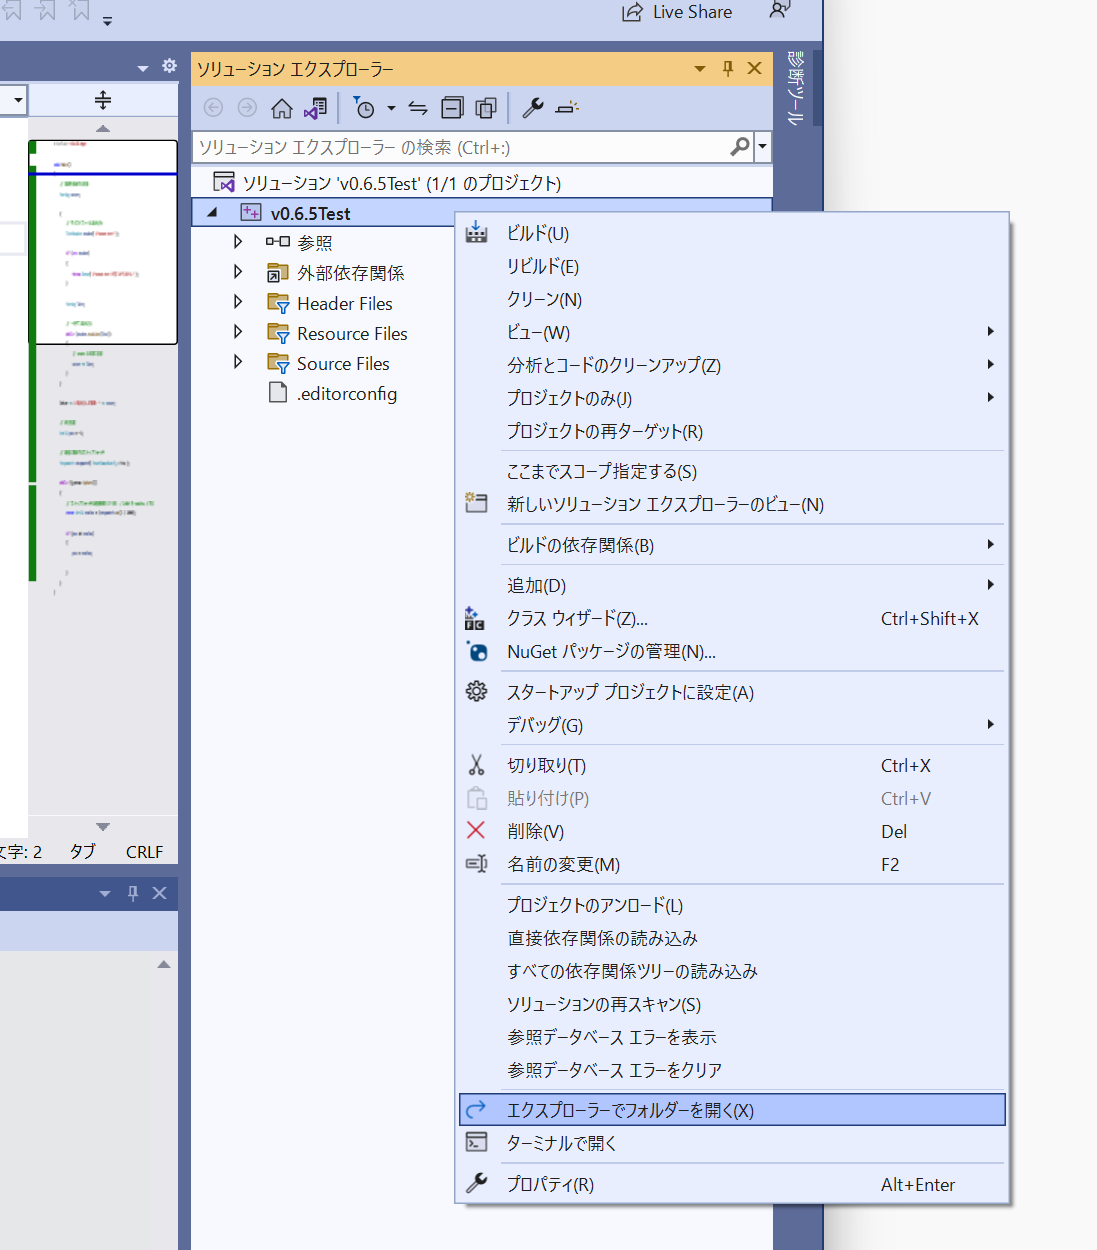Click the terminal icon for ターミナルで開く
Screen dimensions: 1097x1250
click(476, 1142)
